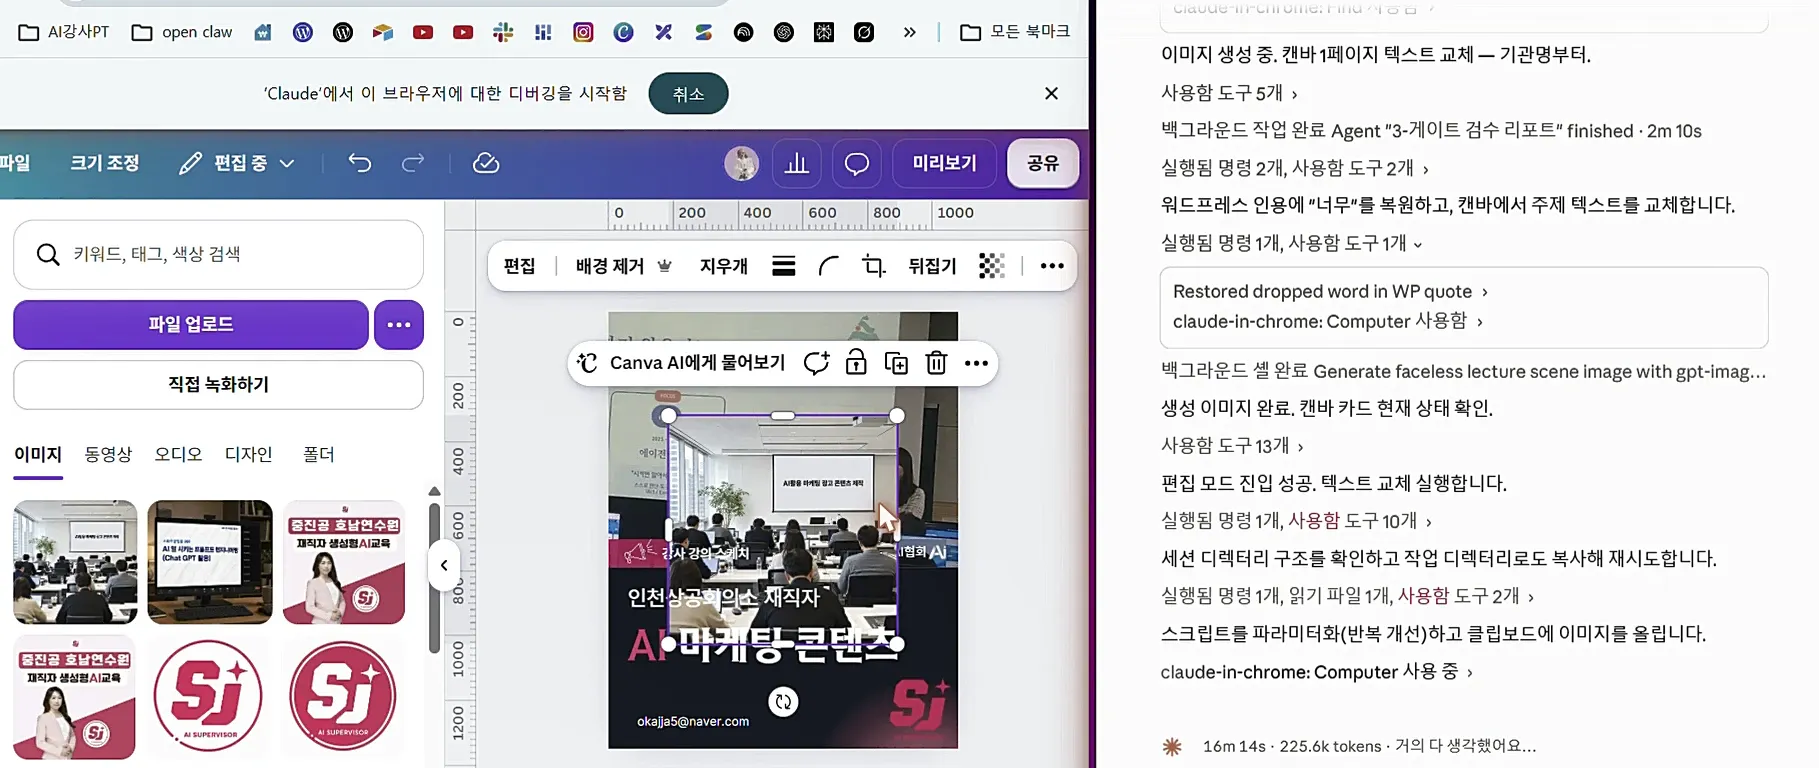The image size is (1819, 768).
Task: Open the 편집 중 mode dropdown
Action: coord(237,163)
